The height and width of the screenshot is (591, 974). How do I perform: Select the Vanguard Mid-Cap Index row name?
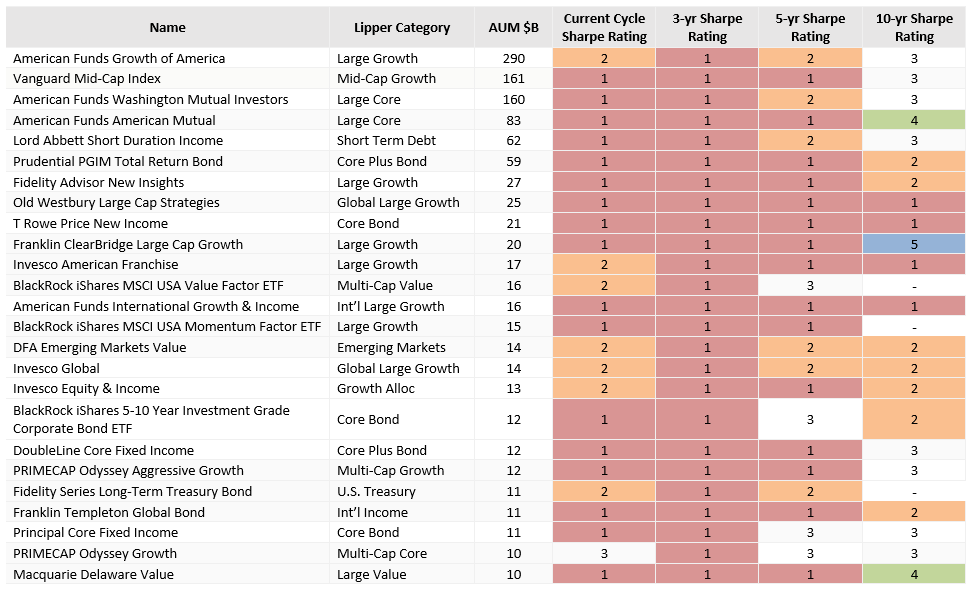click(87, 78)
